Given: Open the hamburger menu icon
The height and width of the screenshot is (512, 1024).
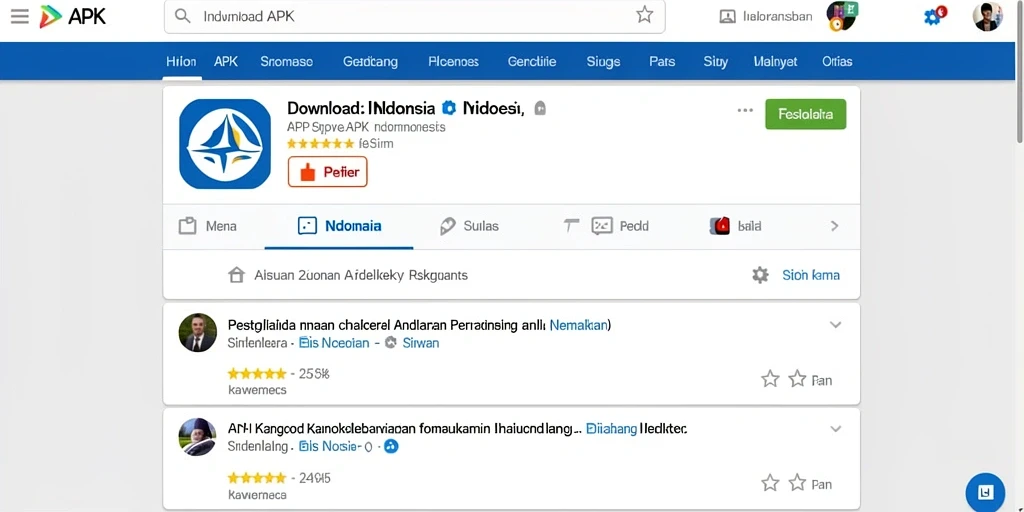Looking at the screenshot, I should point(20,16).
